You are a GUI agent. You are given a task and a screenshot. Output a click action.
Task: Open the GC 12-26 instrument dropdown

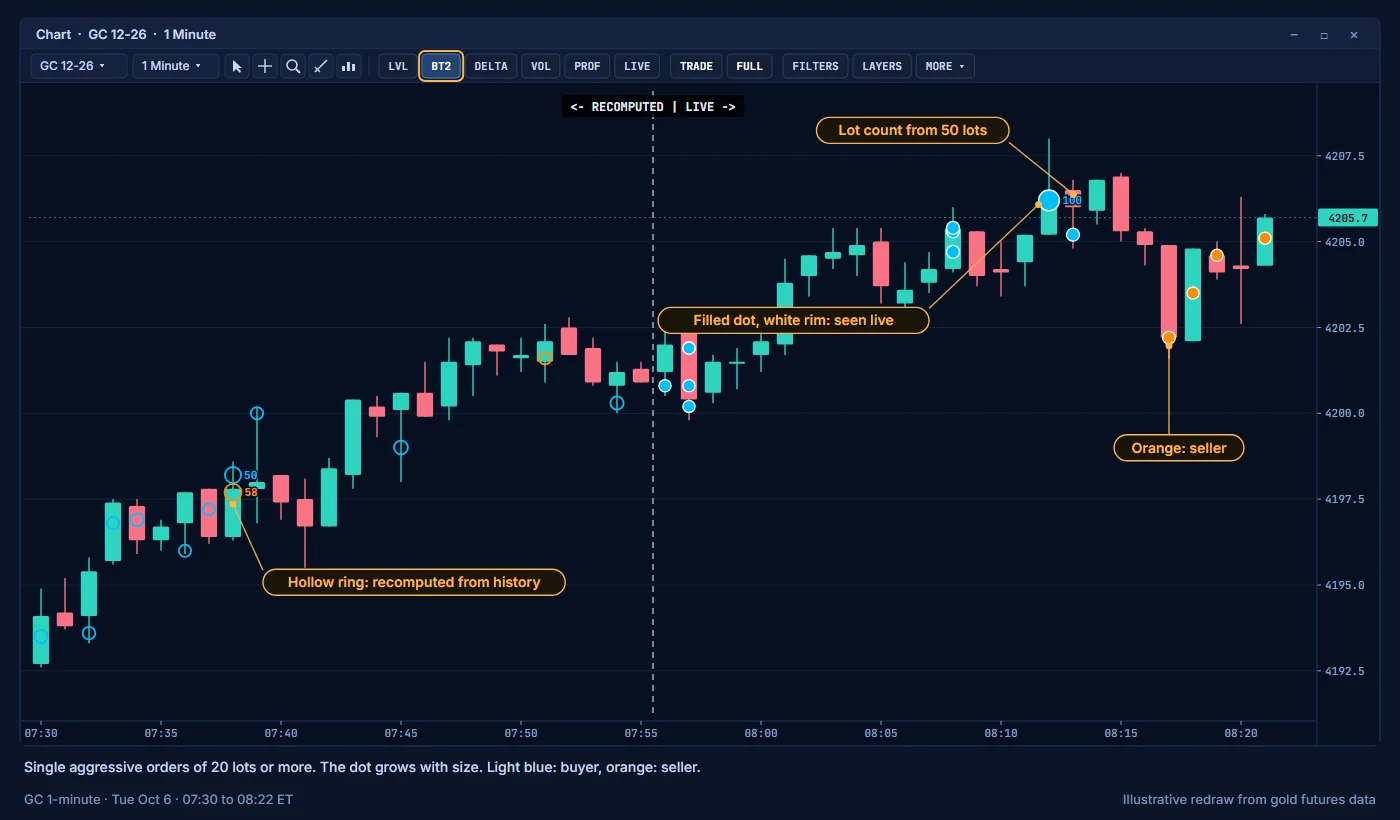coord(79,66)
